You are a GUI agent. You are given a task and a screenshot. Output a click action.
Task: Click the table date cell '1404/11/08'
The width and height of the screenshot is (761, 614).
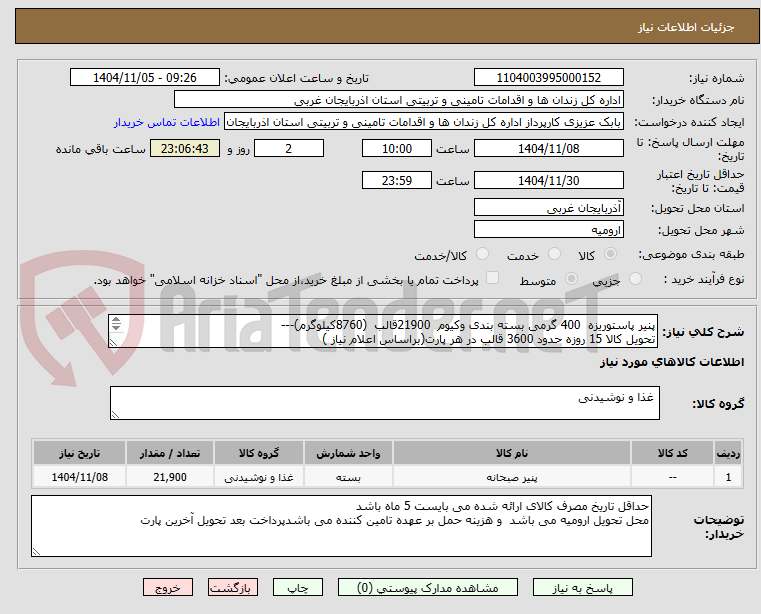pyautogui.click(x=80, y=477)
